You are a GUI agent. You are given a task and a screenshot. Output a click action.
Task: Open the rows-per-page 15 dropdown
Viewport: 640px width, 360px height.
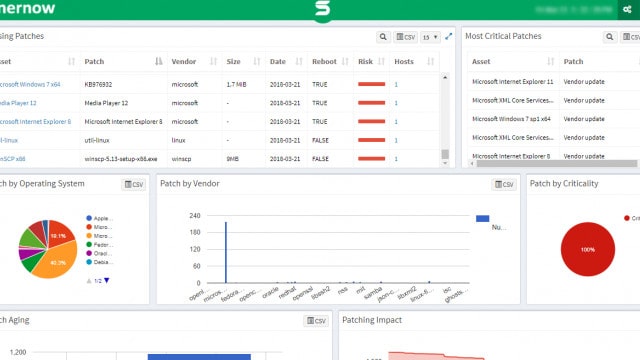[430, 37]
